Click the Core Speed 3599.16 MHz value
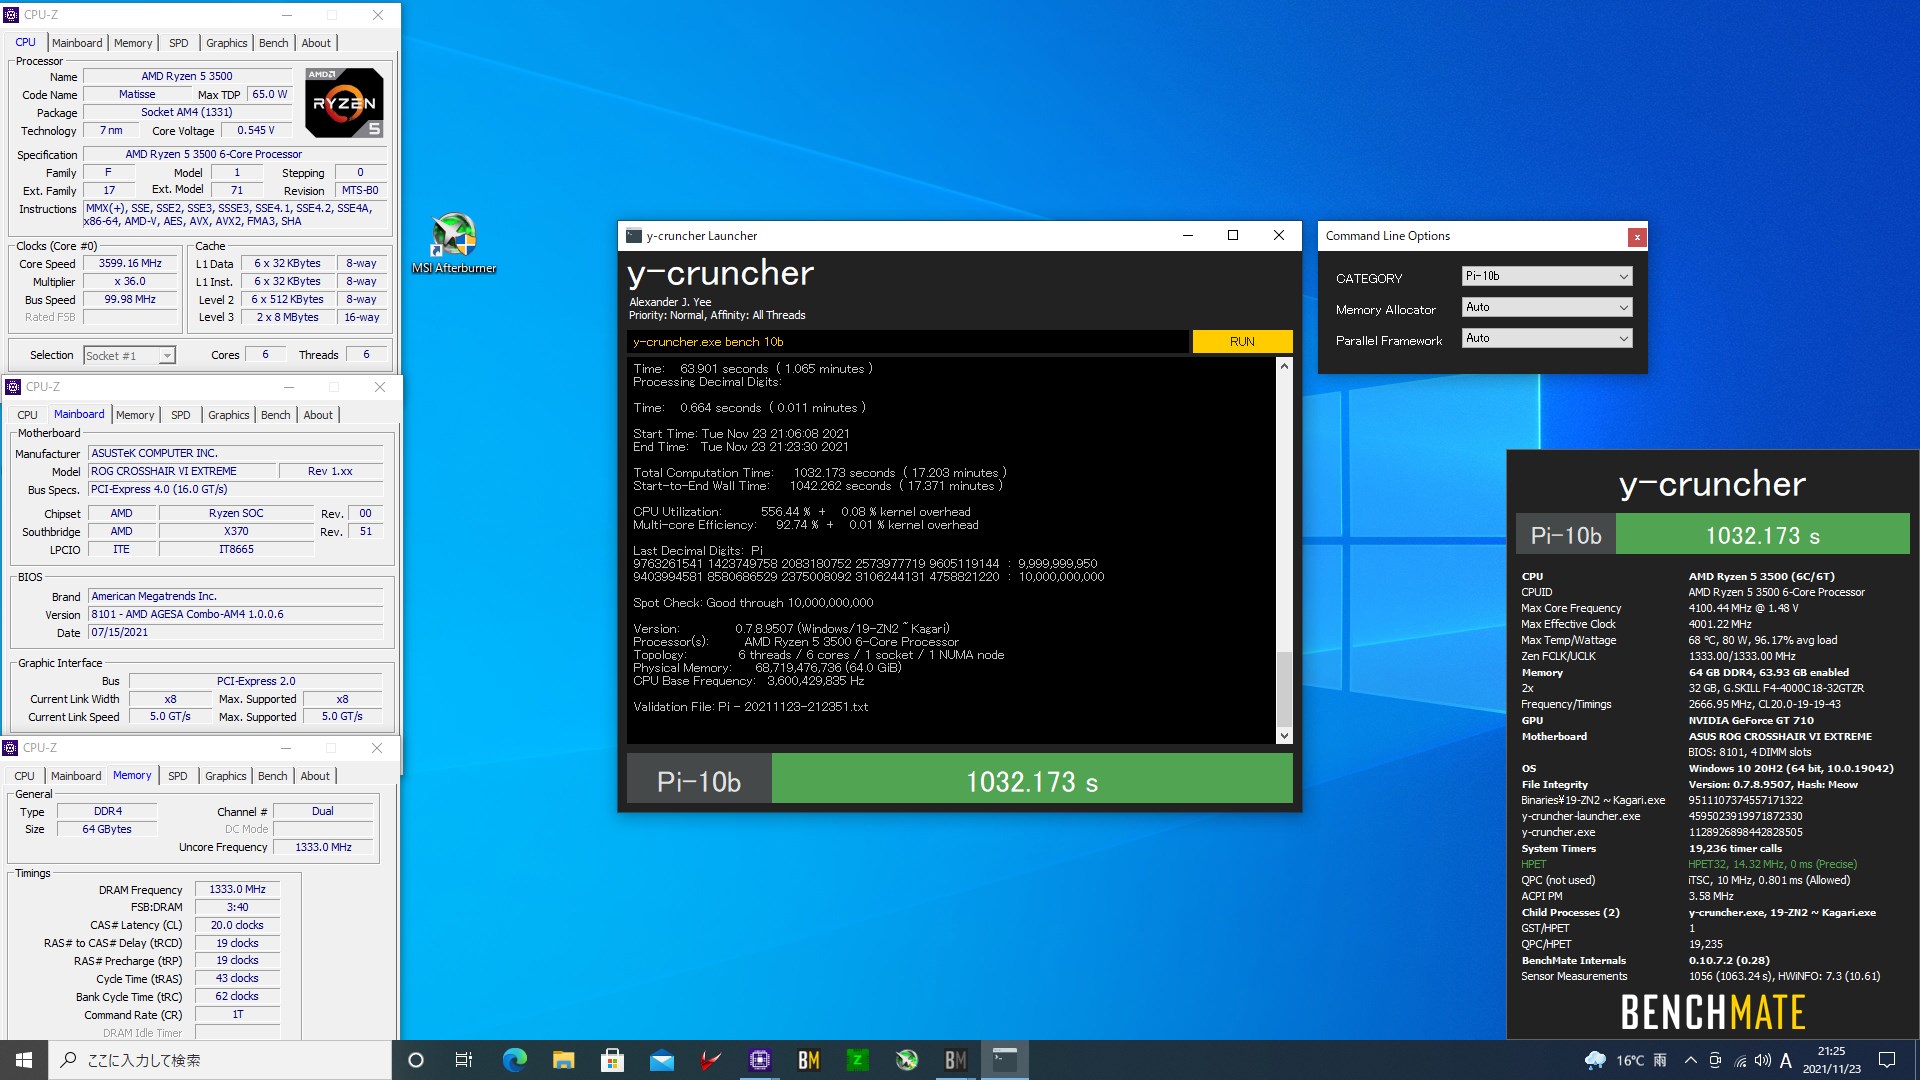The image size is (1920, 1080). [130, 263]
